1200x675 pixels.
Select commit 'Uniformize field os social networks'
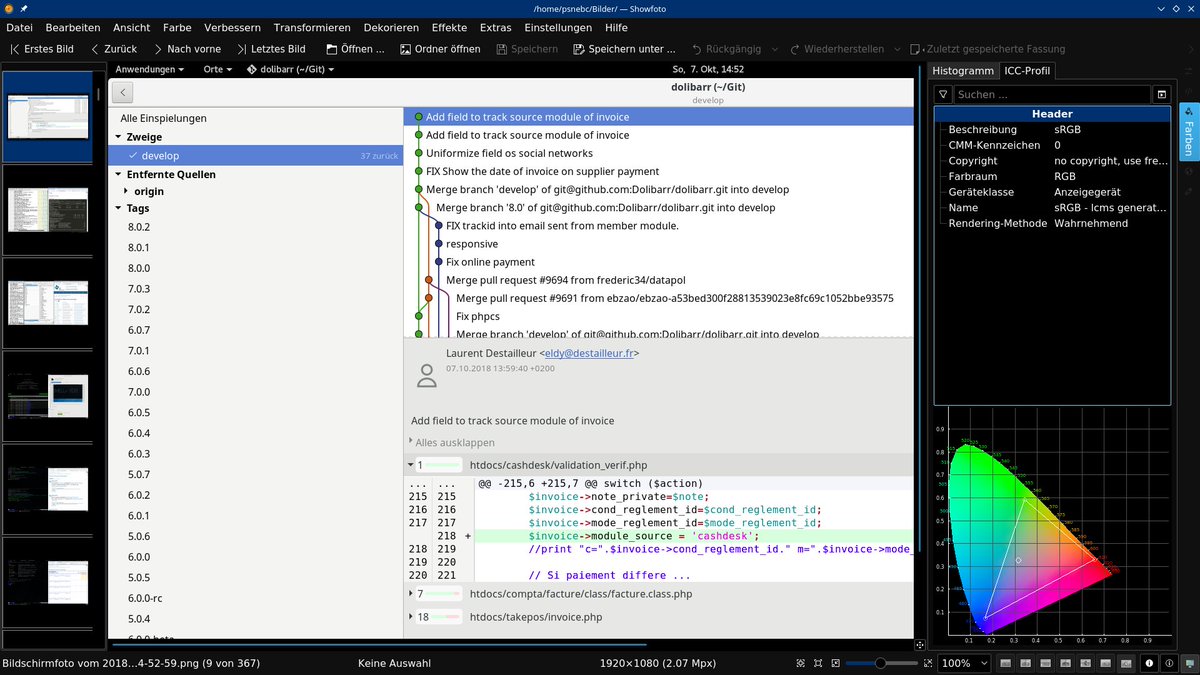click(x=509, y=153)
